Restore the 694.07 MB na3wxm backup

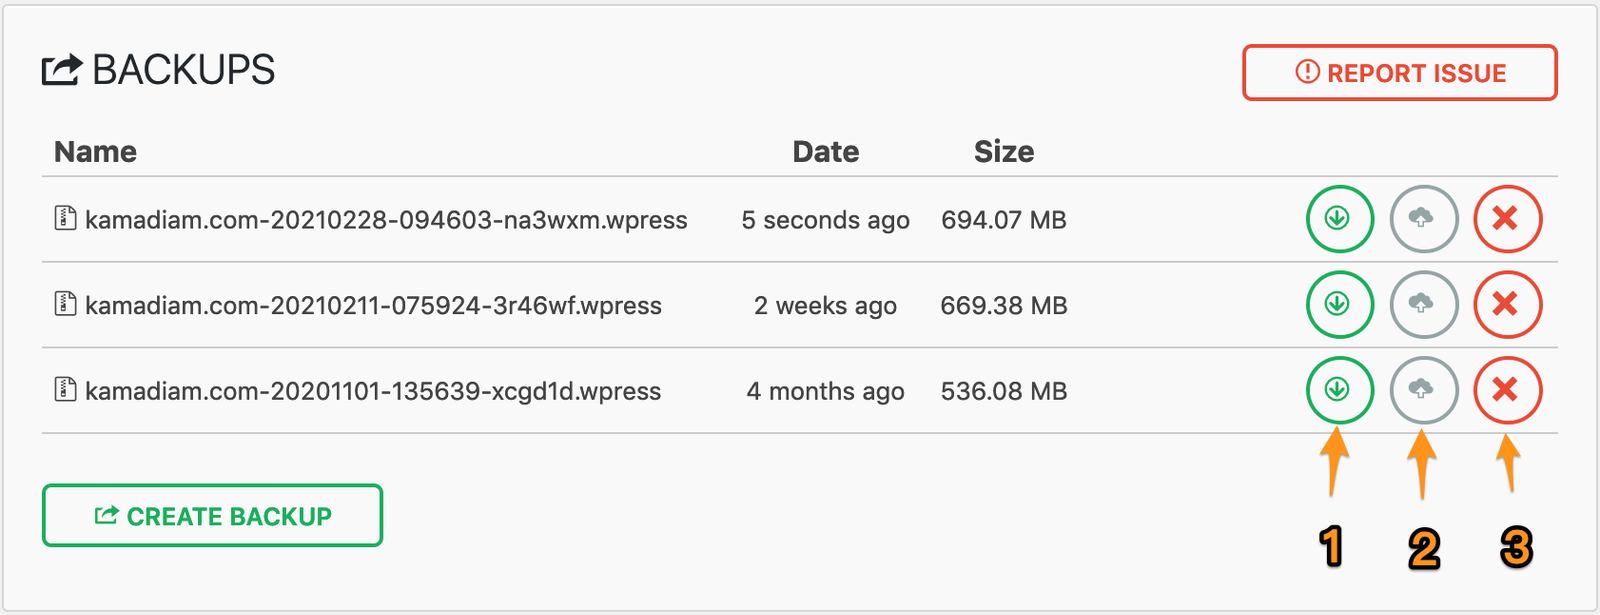[x=1422, y=219]
